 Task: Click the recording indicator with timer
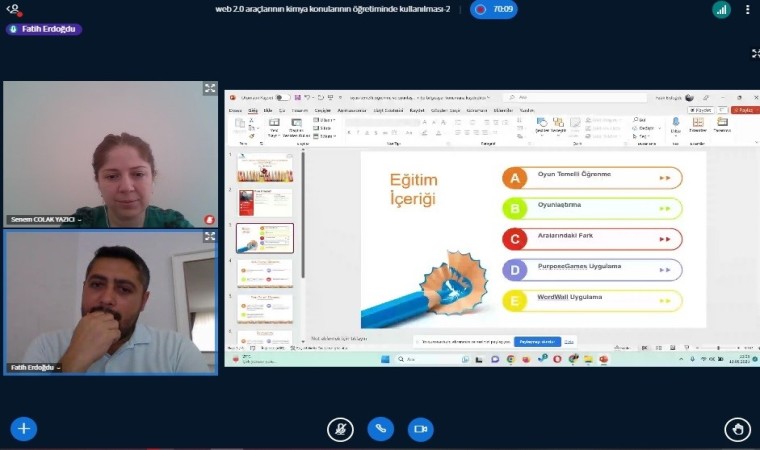coord(493,9)
